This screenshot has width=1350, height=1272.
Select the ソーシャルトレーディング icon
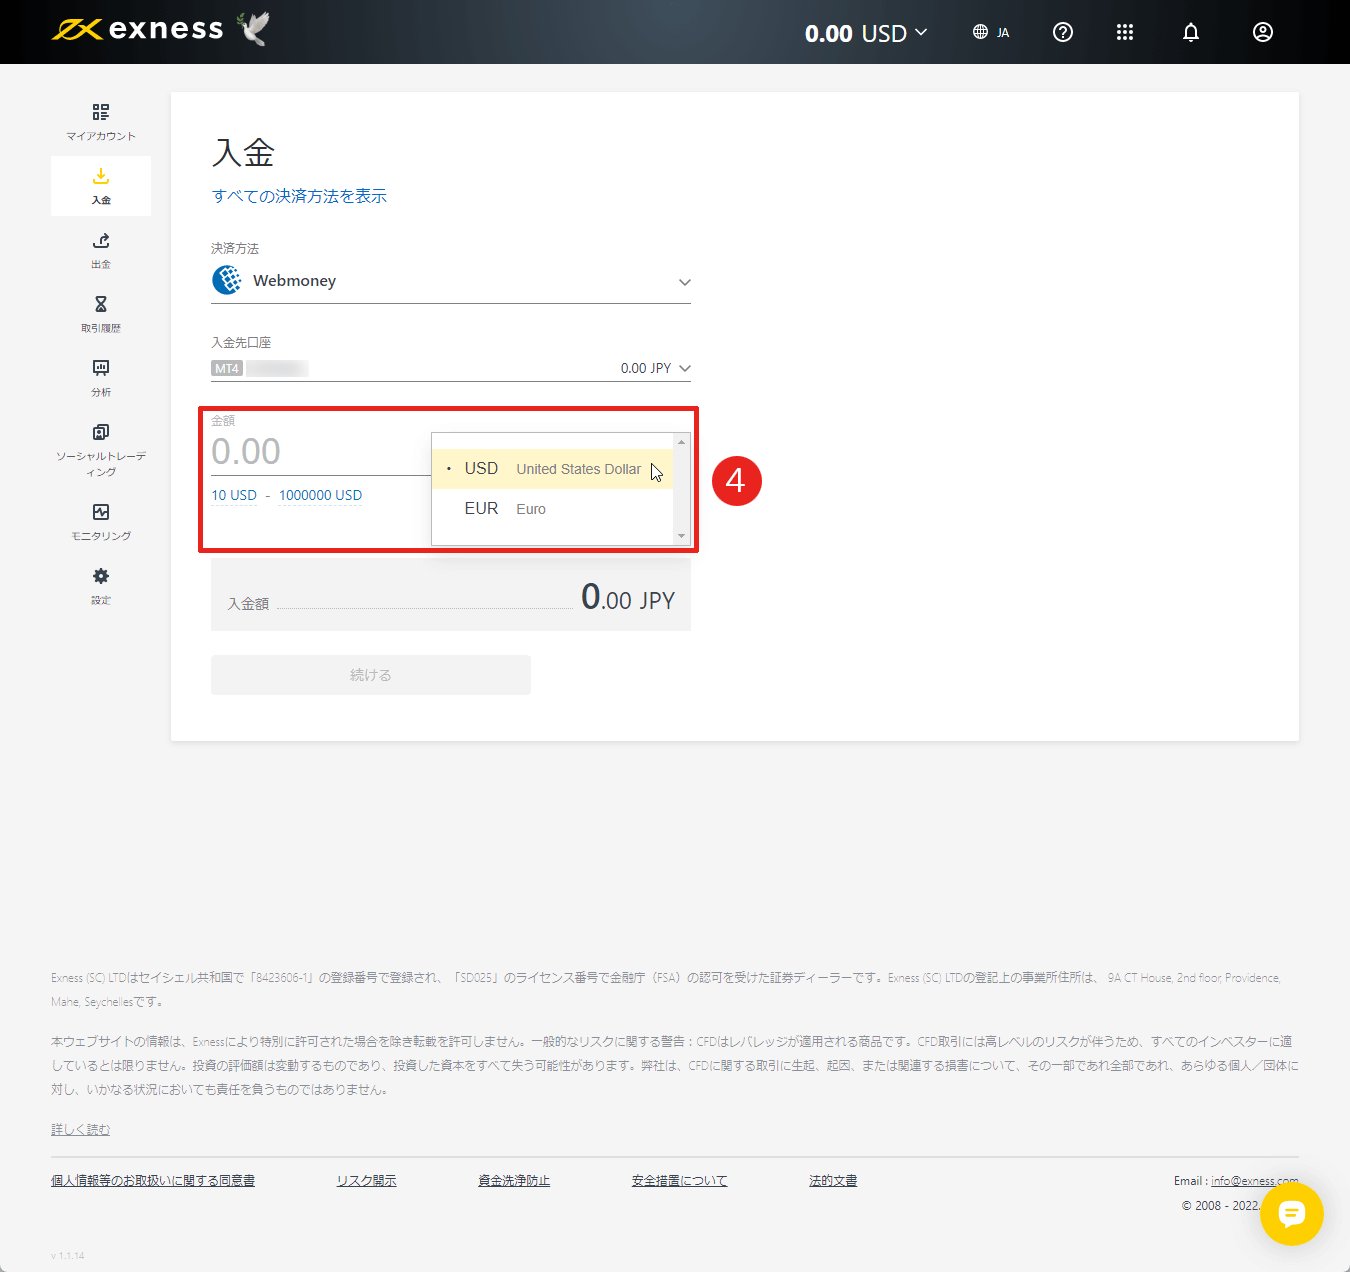(x=100, y=440)
